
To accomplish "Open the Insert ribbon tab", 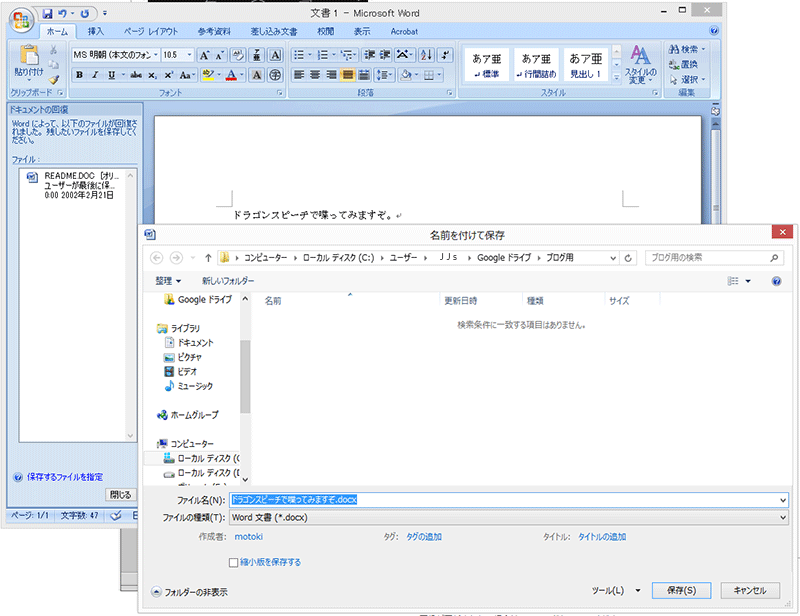I will 95,31.
